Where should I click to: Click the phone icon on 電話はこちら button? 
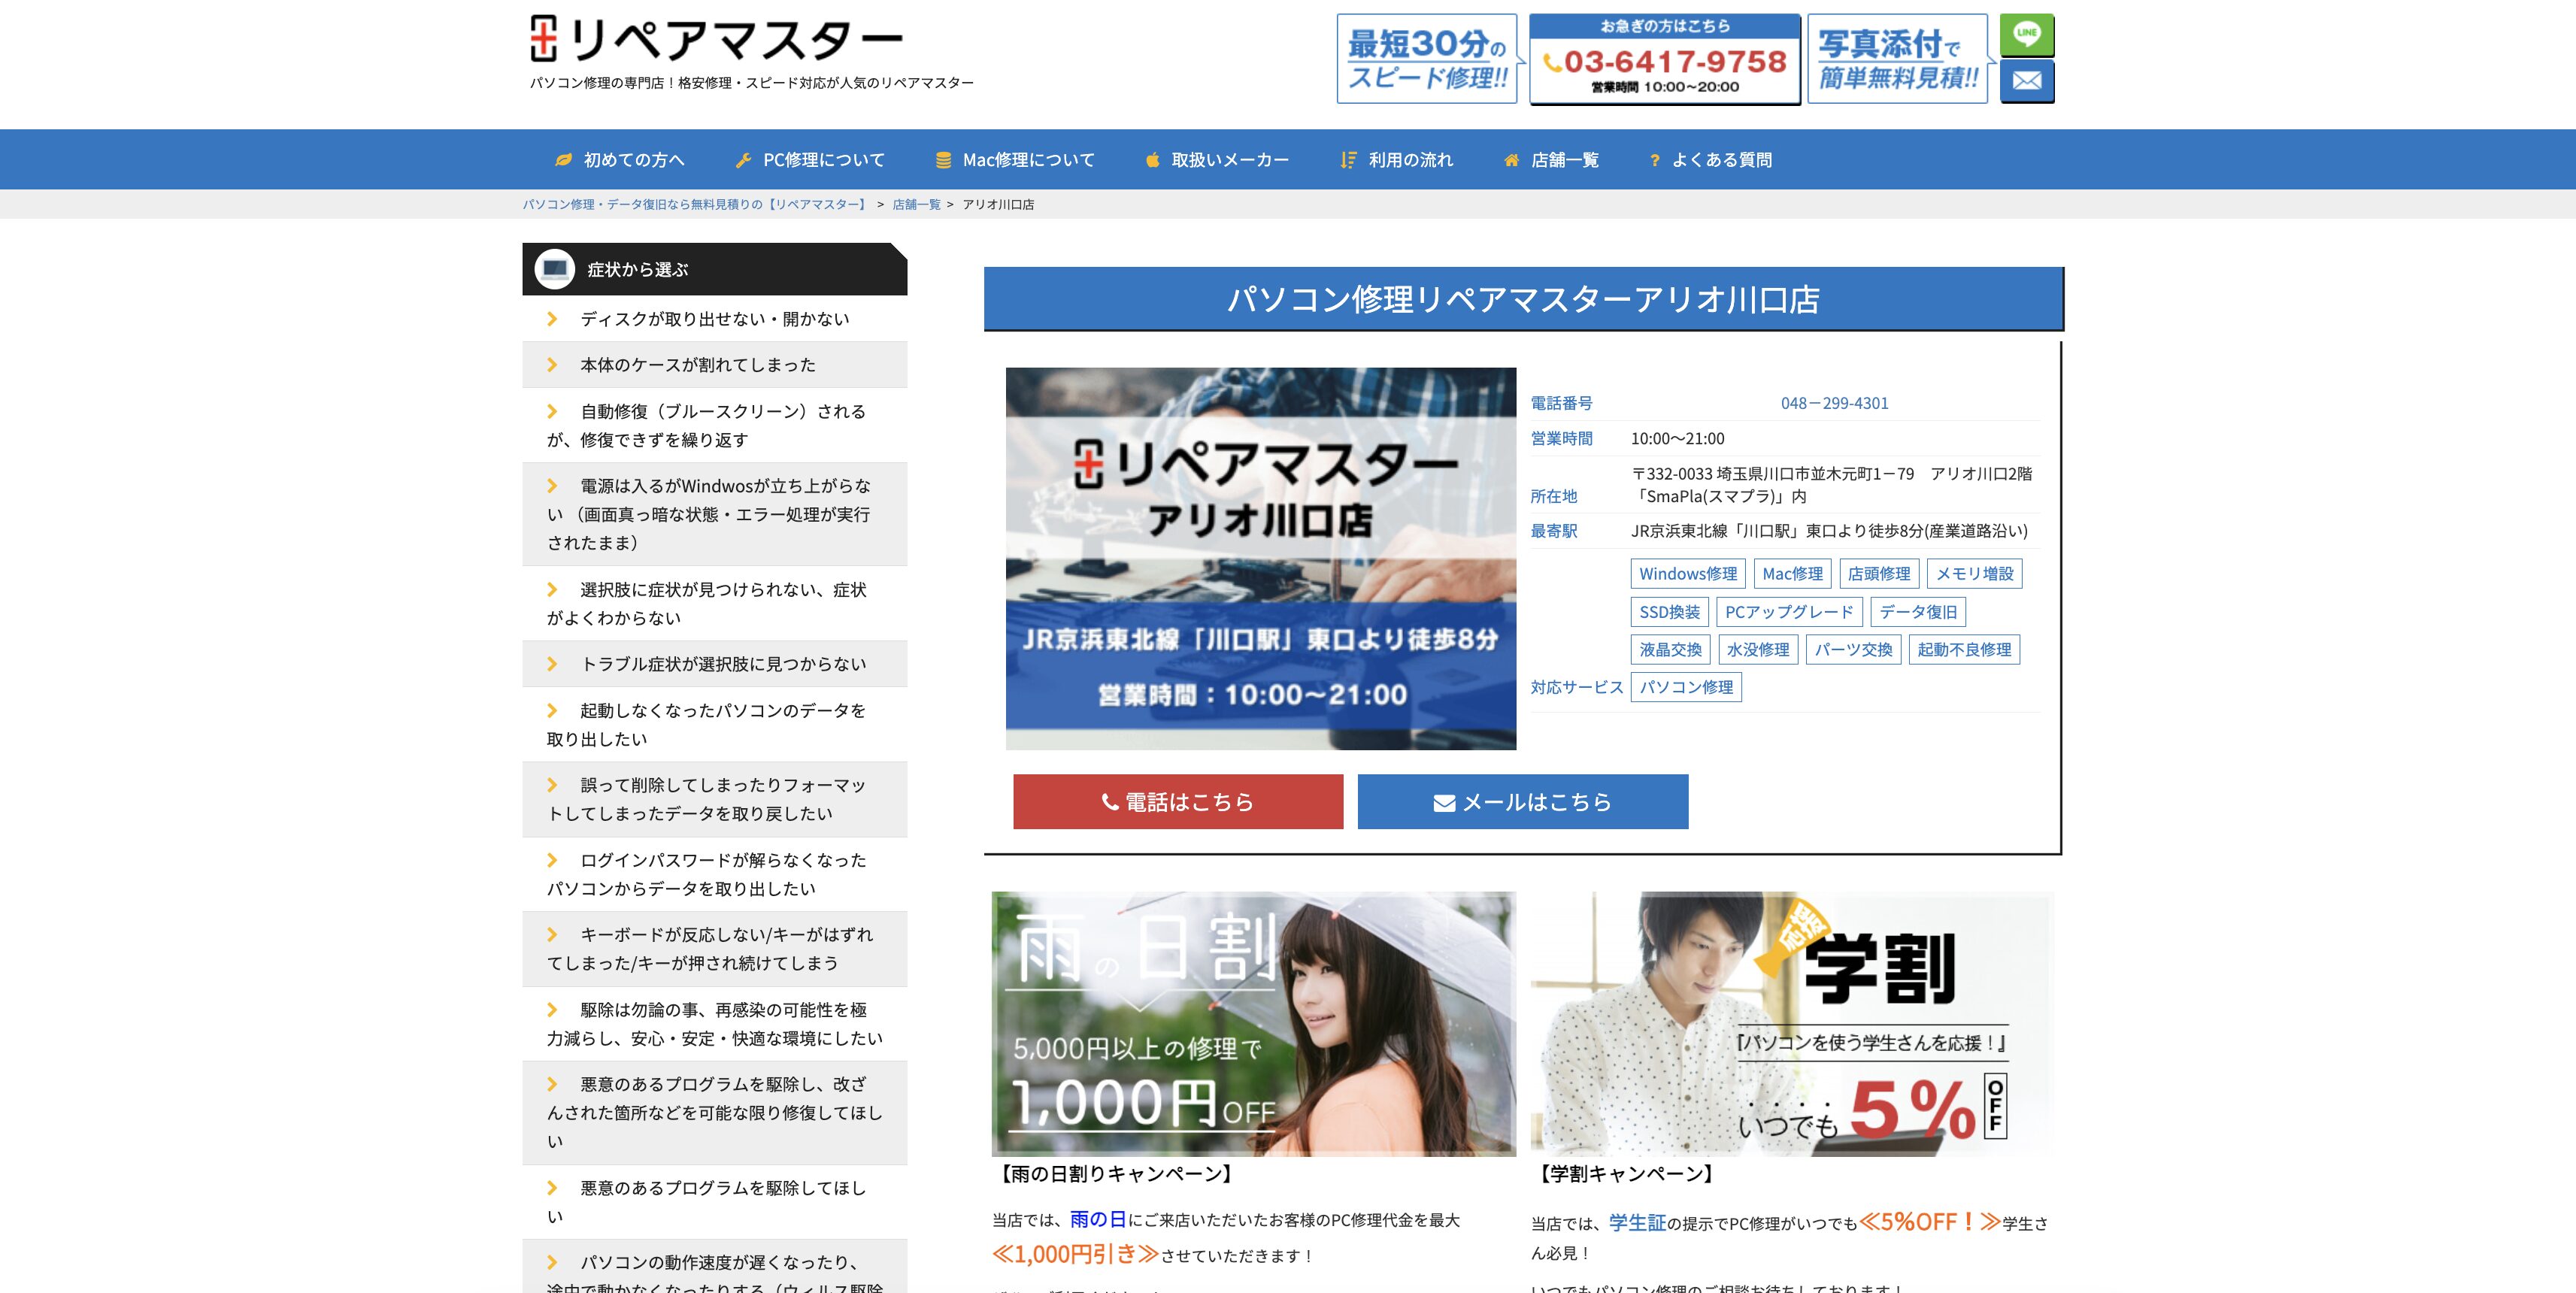pos(1109,802)
